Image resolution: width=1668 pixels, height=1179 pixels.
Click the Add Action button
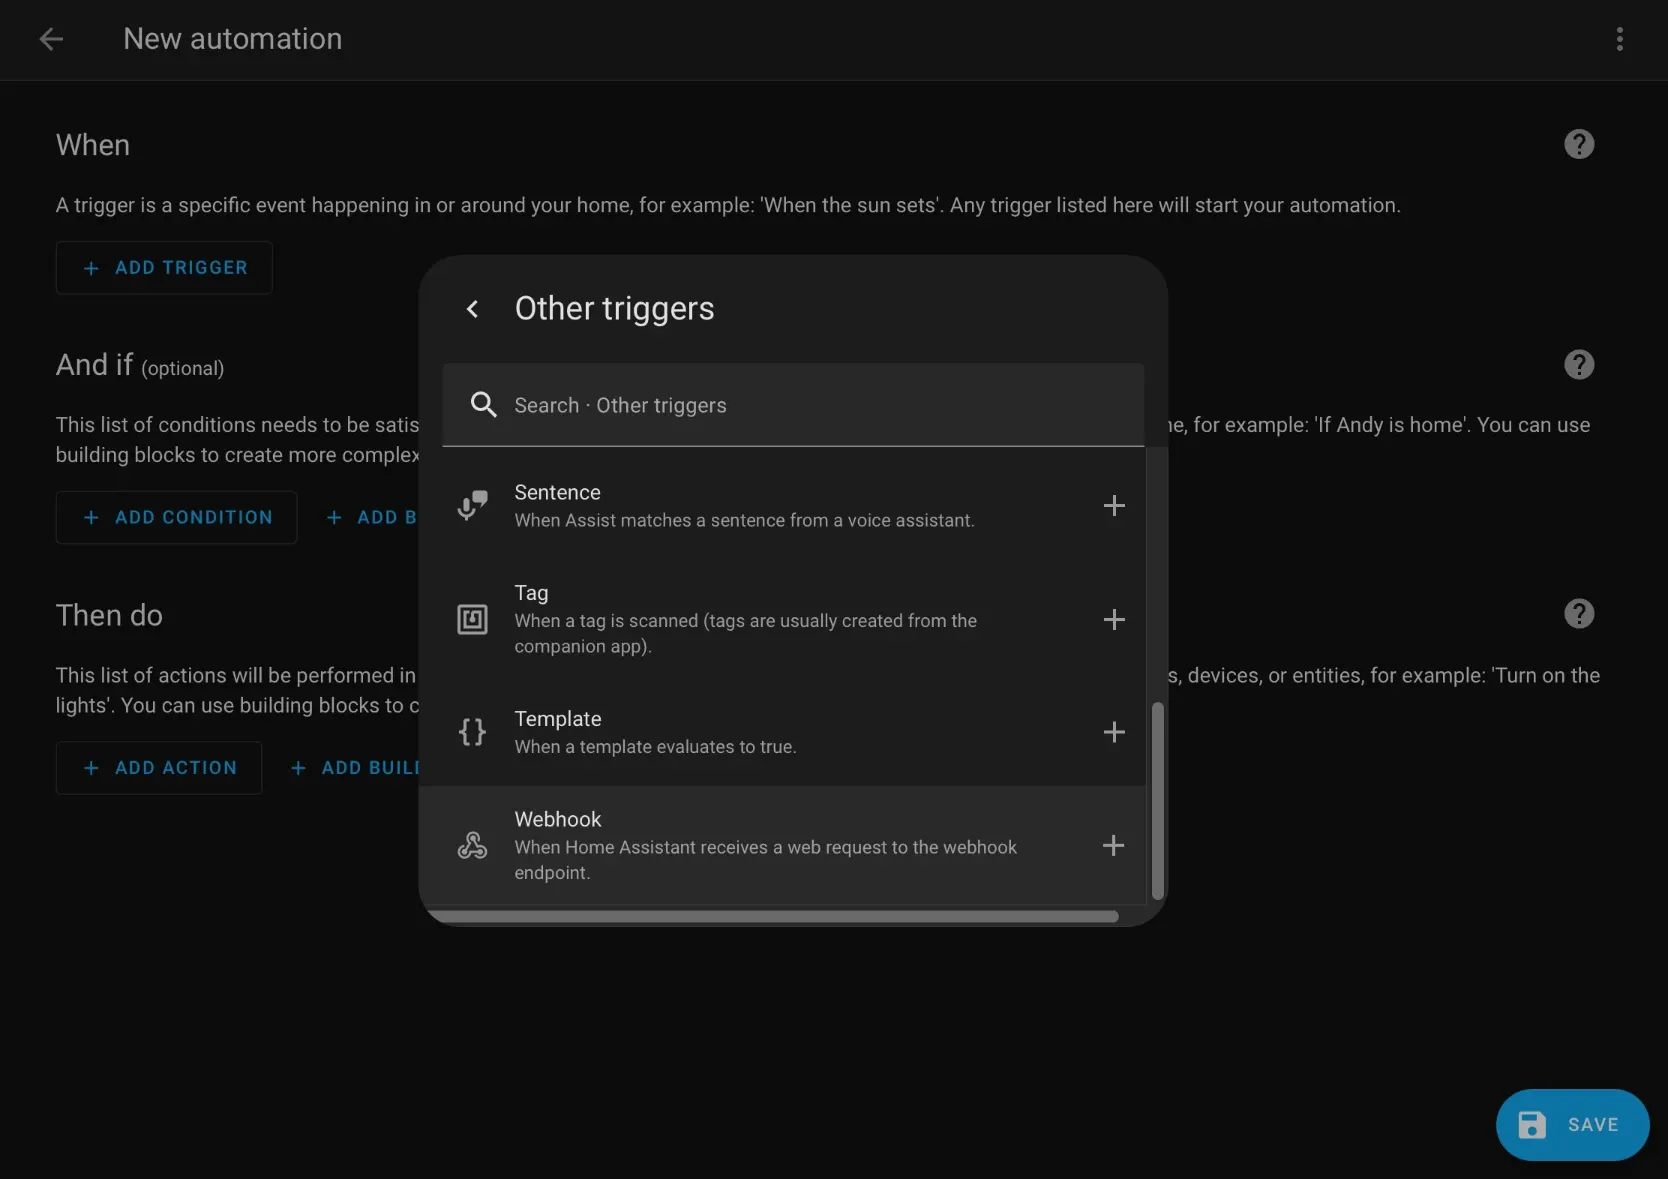point(159,768)
